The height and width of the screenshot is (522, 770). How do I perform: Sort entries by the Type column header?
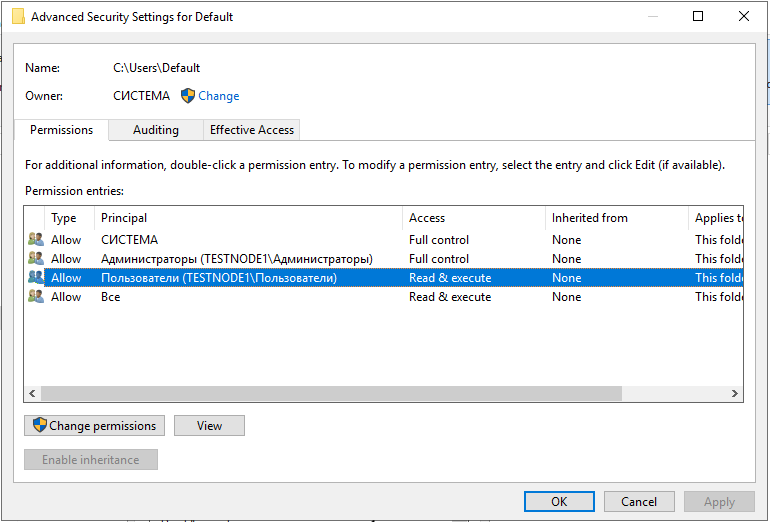coord(69,218)
